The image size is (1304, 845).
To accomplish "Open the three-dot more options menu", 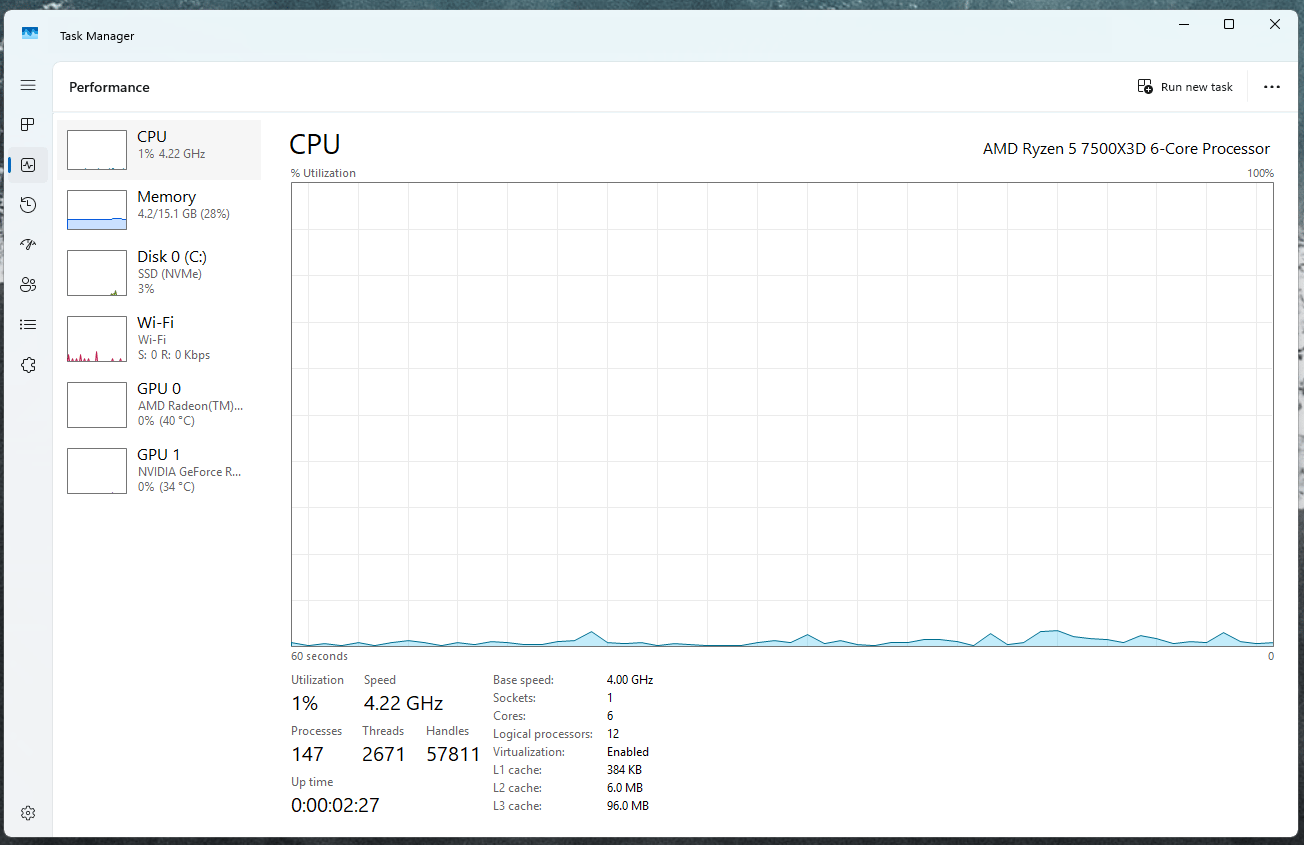I will (x=1272, y=87).
